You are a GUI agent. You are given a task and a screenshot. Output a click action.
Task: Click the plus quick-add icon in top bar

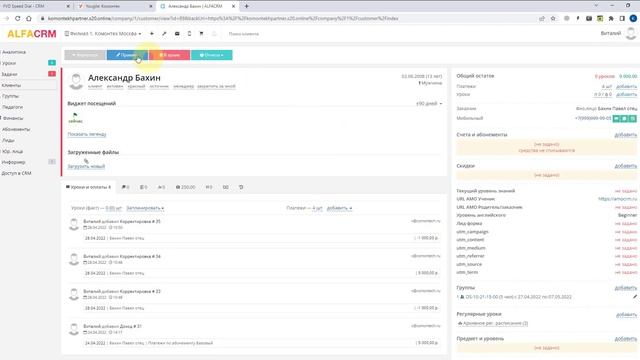152,33
